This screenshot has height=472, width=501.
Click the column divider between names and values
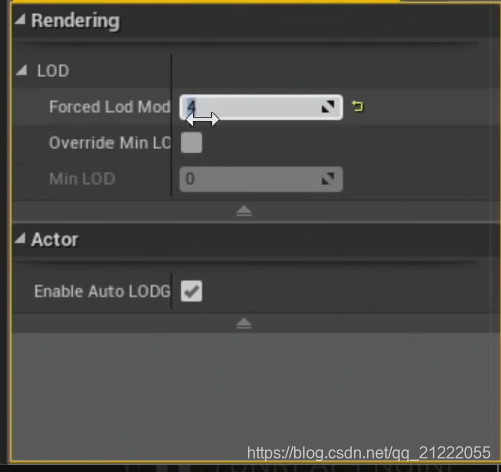coord(172,125)
